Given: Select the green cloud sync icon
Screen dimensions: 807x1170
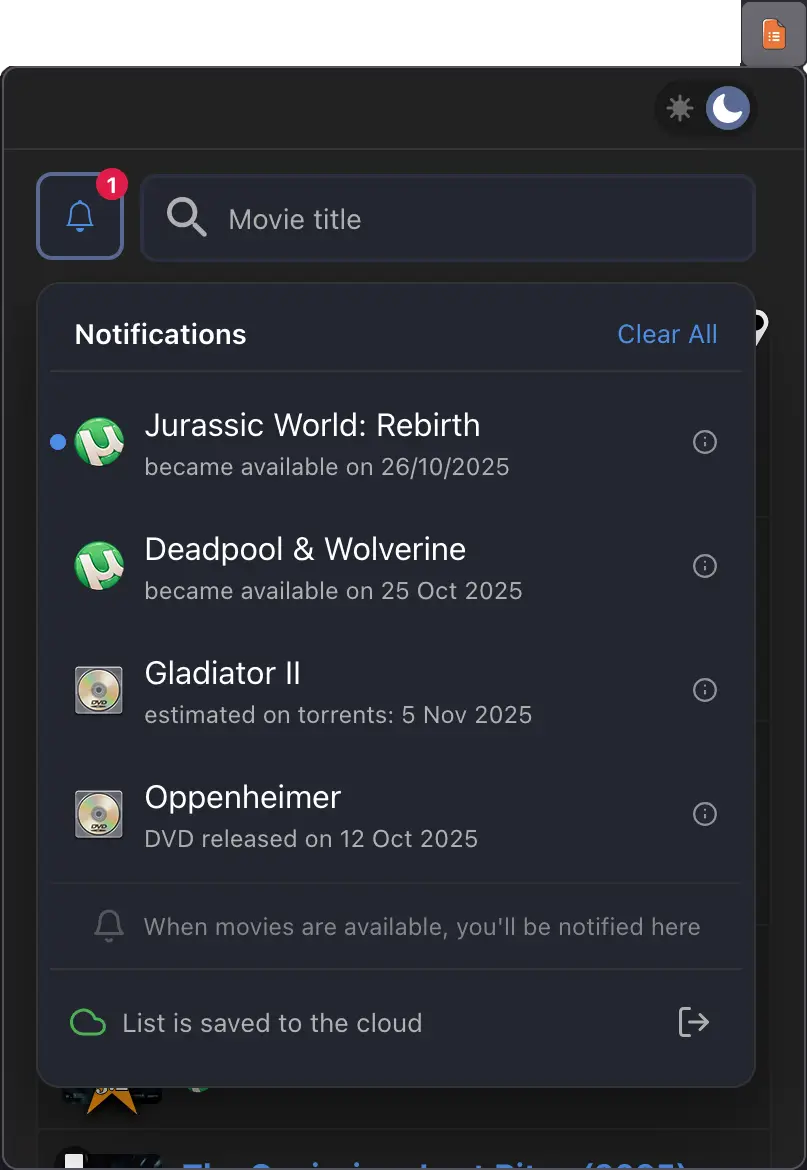Looking at the screenshot, I should pyautogui.click(x=87, y=1022).
